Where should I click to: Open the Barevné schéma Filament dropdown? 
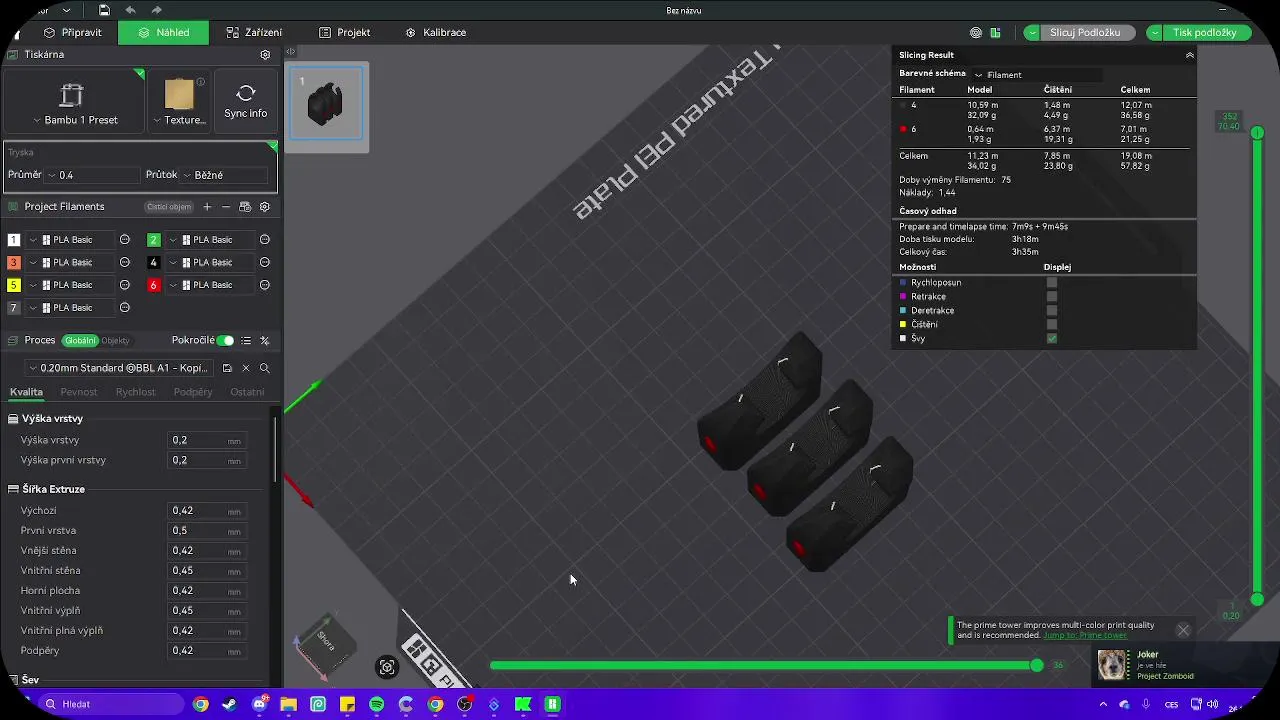(x=1036, y=75)
